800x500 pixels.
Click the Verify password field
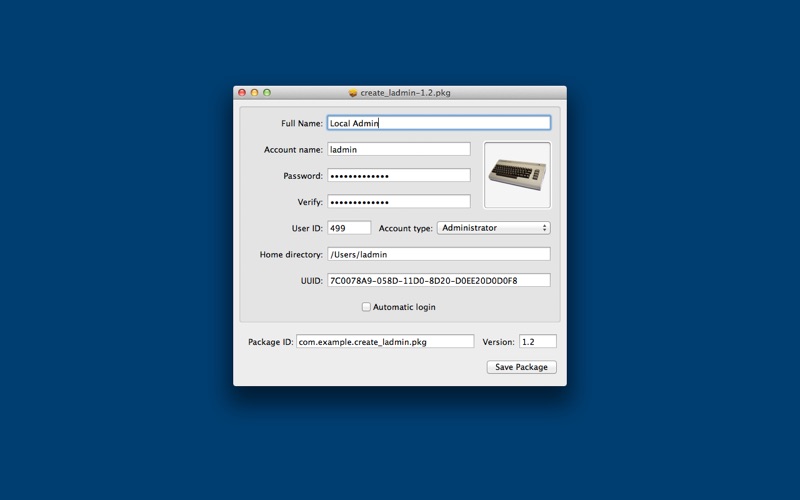pyautogui.click(x=398, y=202)
